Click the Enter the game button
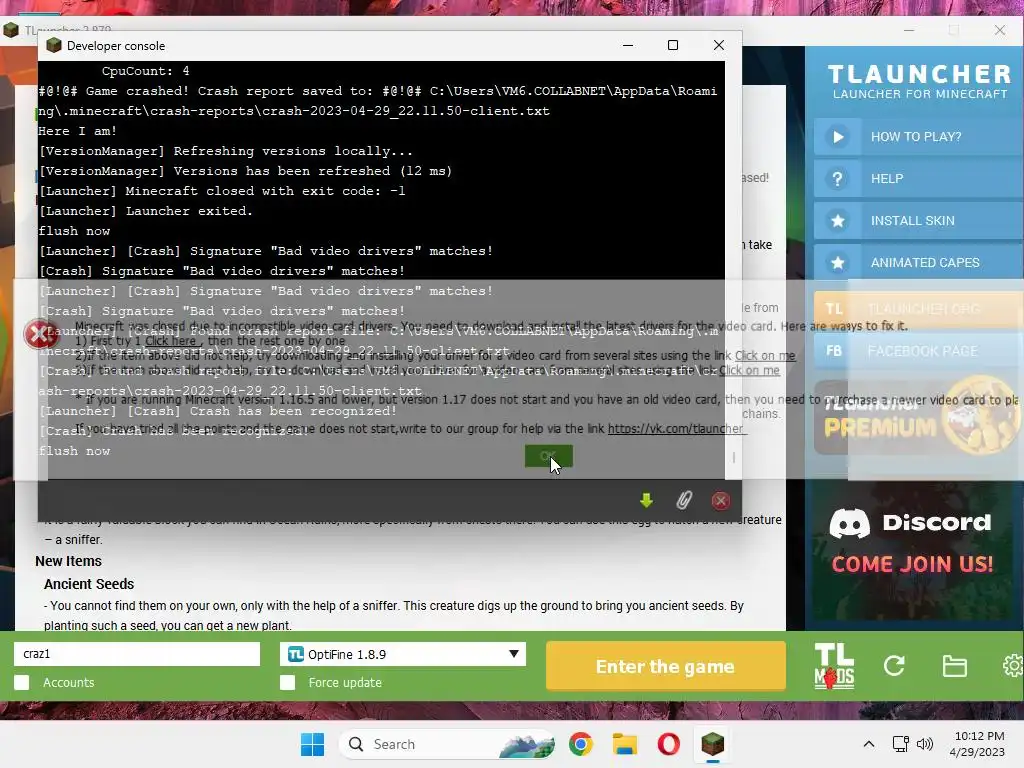The width and height of the screenshot is (1024, 768). point(665,666)
